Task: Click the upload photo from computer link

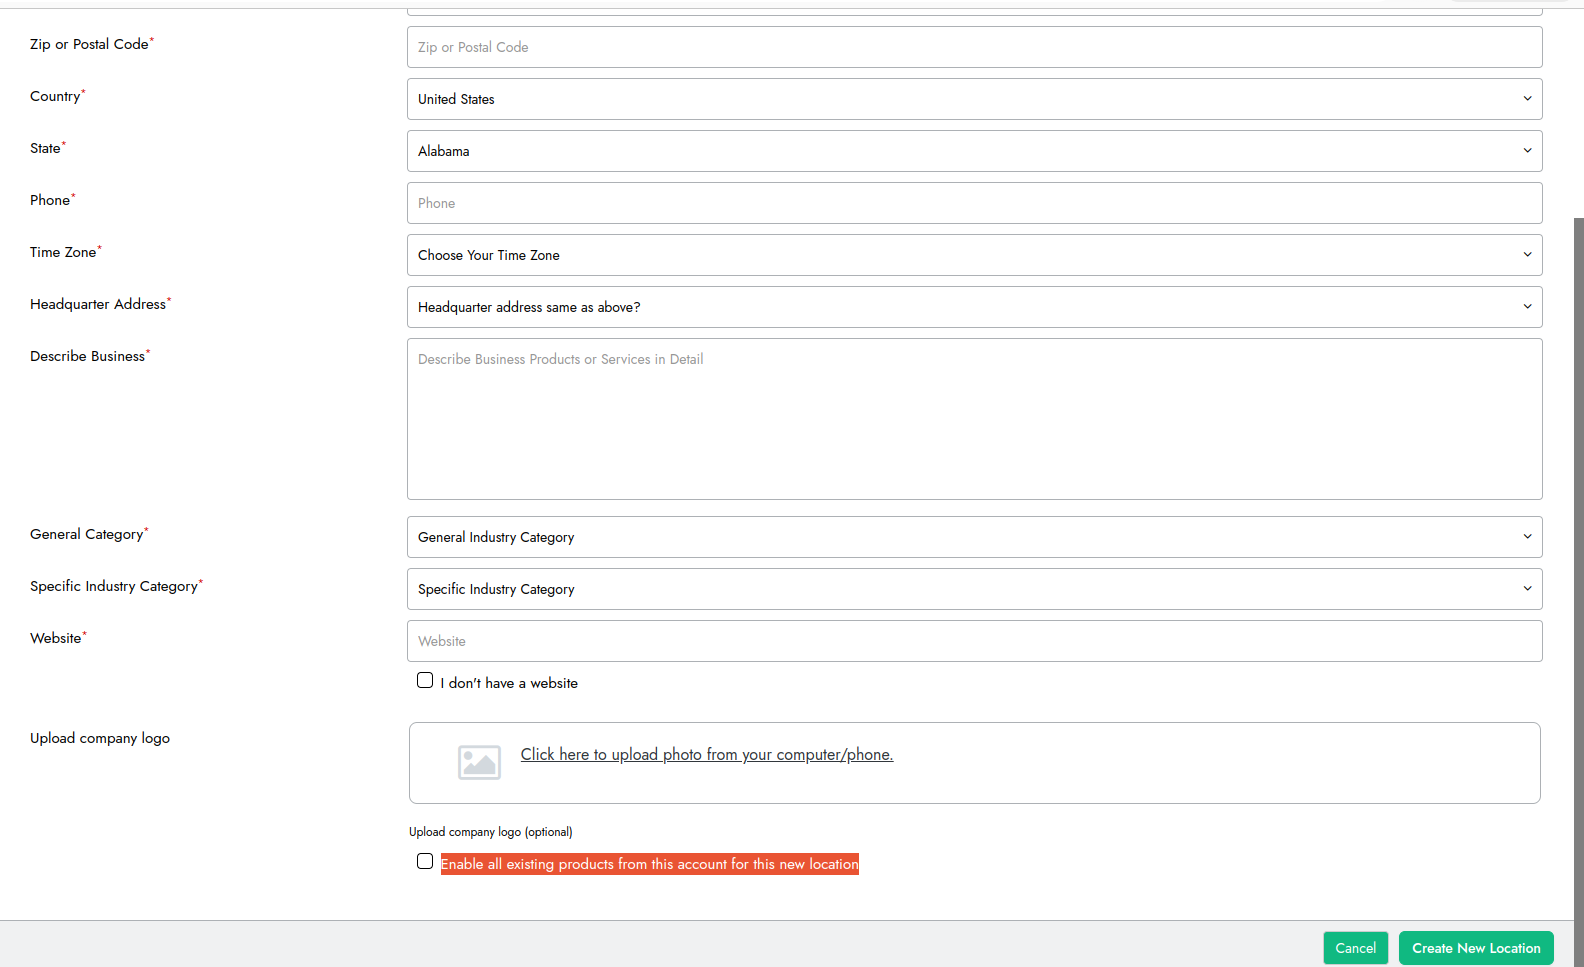Action: [706, 755]
